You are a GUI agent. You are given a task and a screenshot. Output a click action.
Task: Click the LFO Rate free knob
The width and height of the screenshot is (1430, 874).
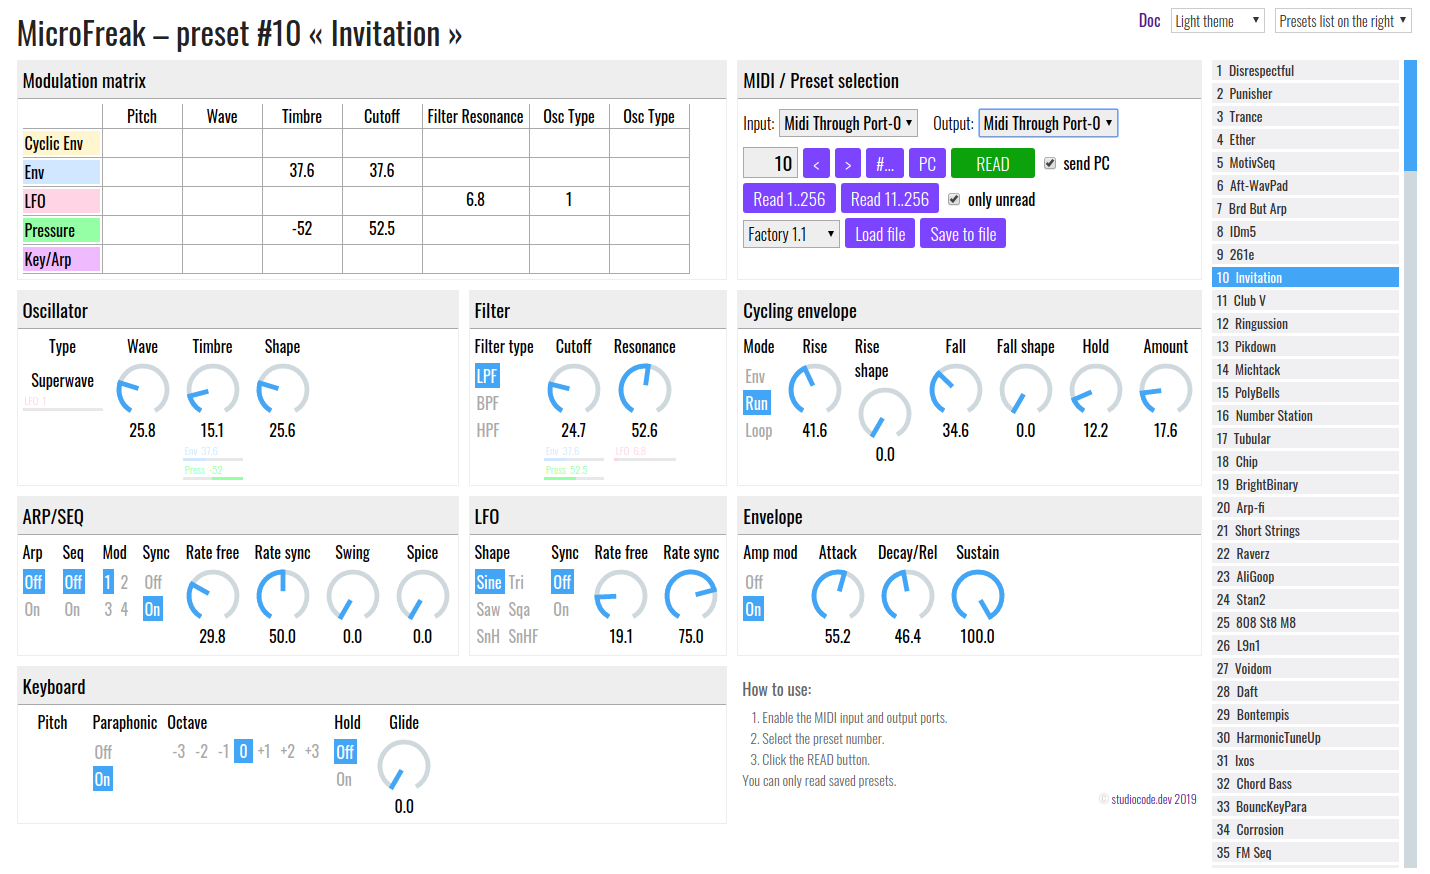[621, 596]
